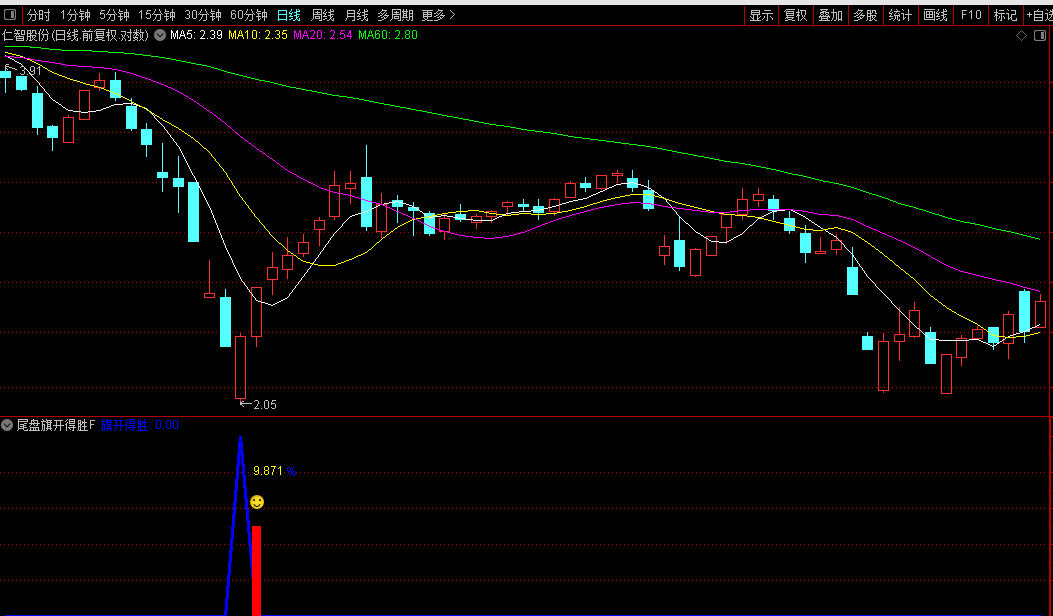Click the red signal bar in indicator panel

pyautogui.click(x=256, y=570)
